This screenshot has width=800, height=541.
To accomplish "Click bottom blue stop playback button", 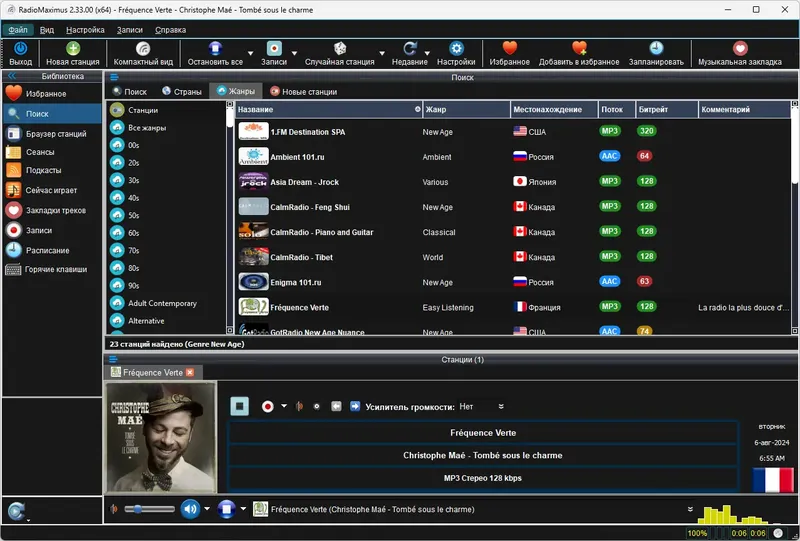I will point(226,509).
